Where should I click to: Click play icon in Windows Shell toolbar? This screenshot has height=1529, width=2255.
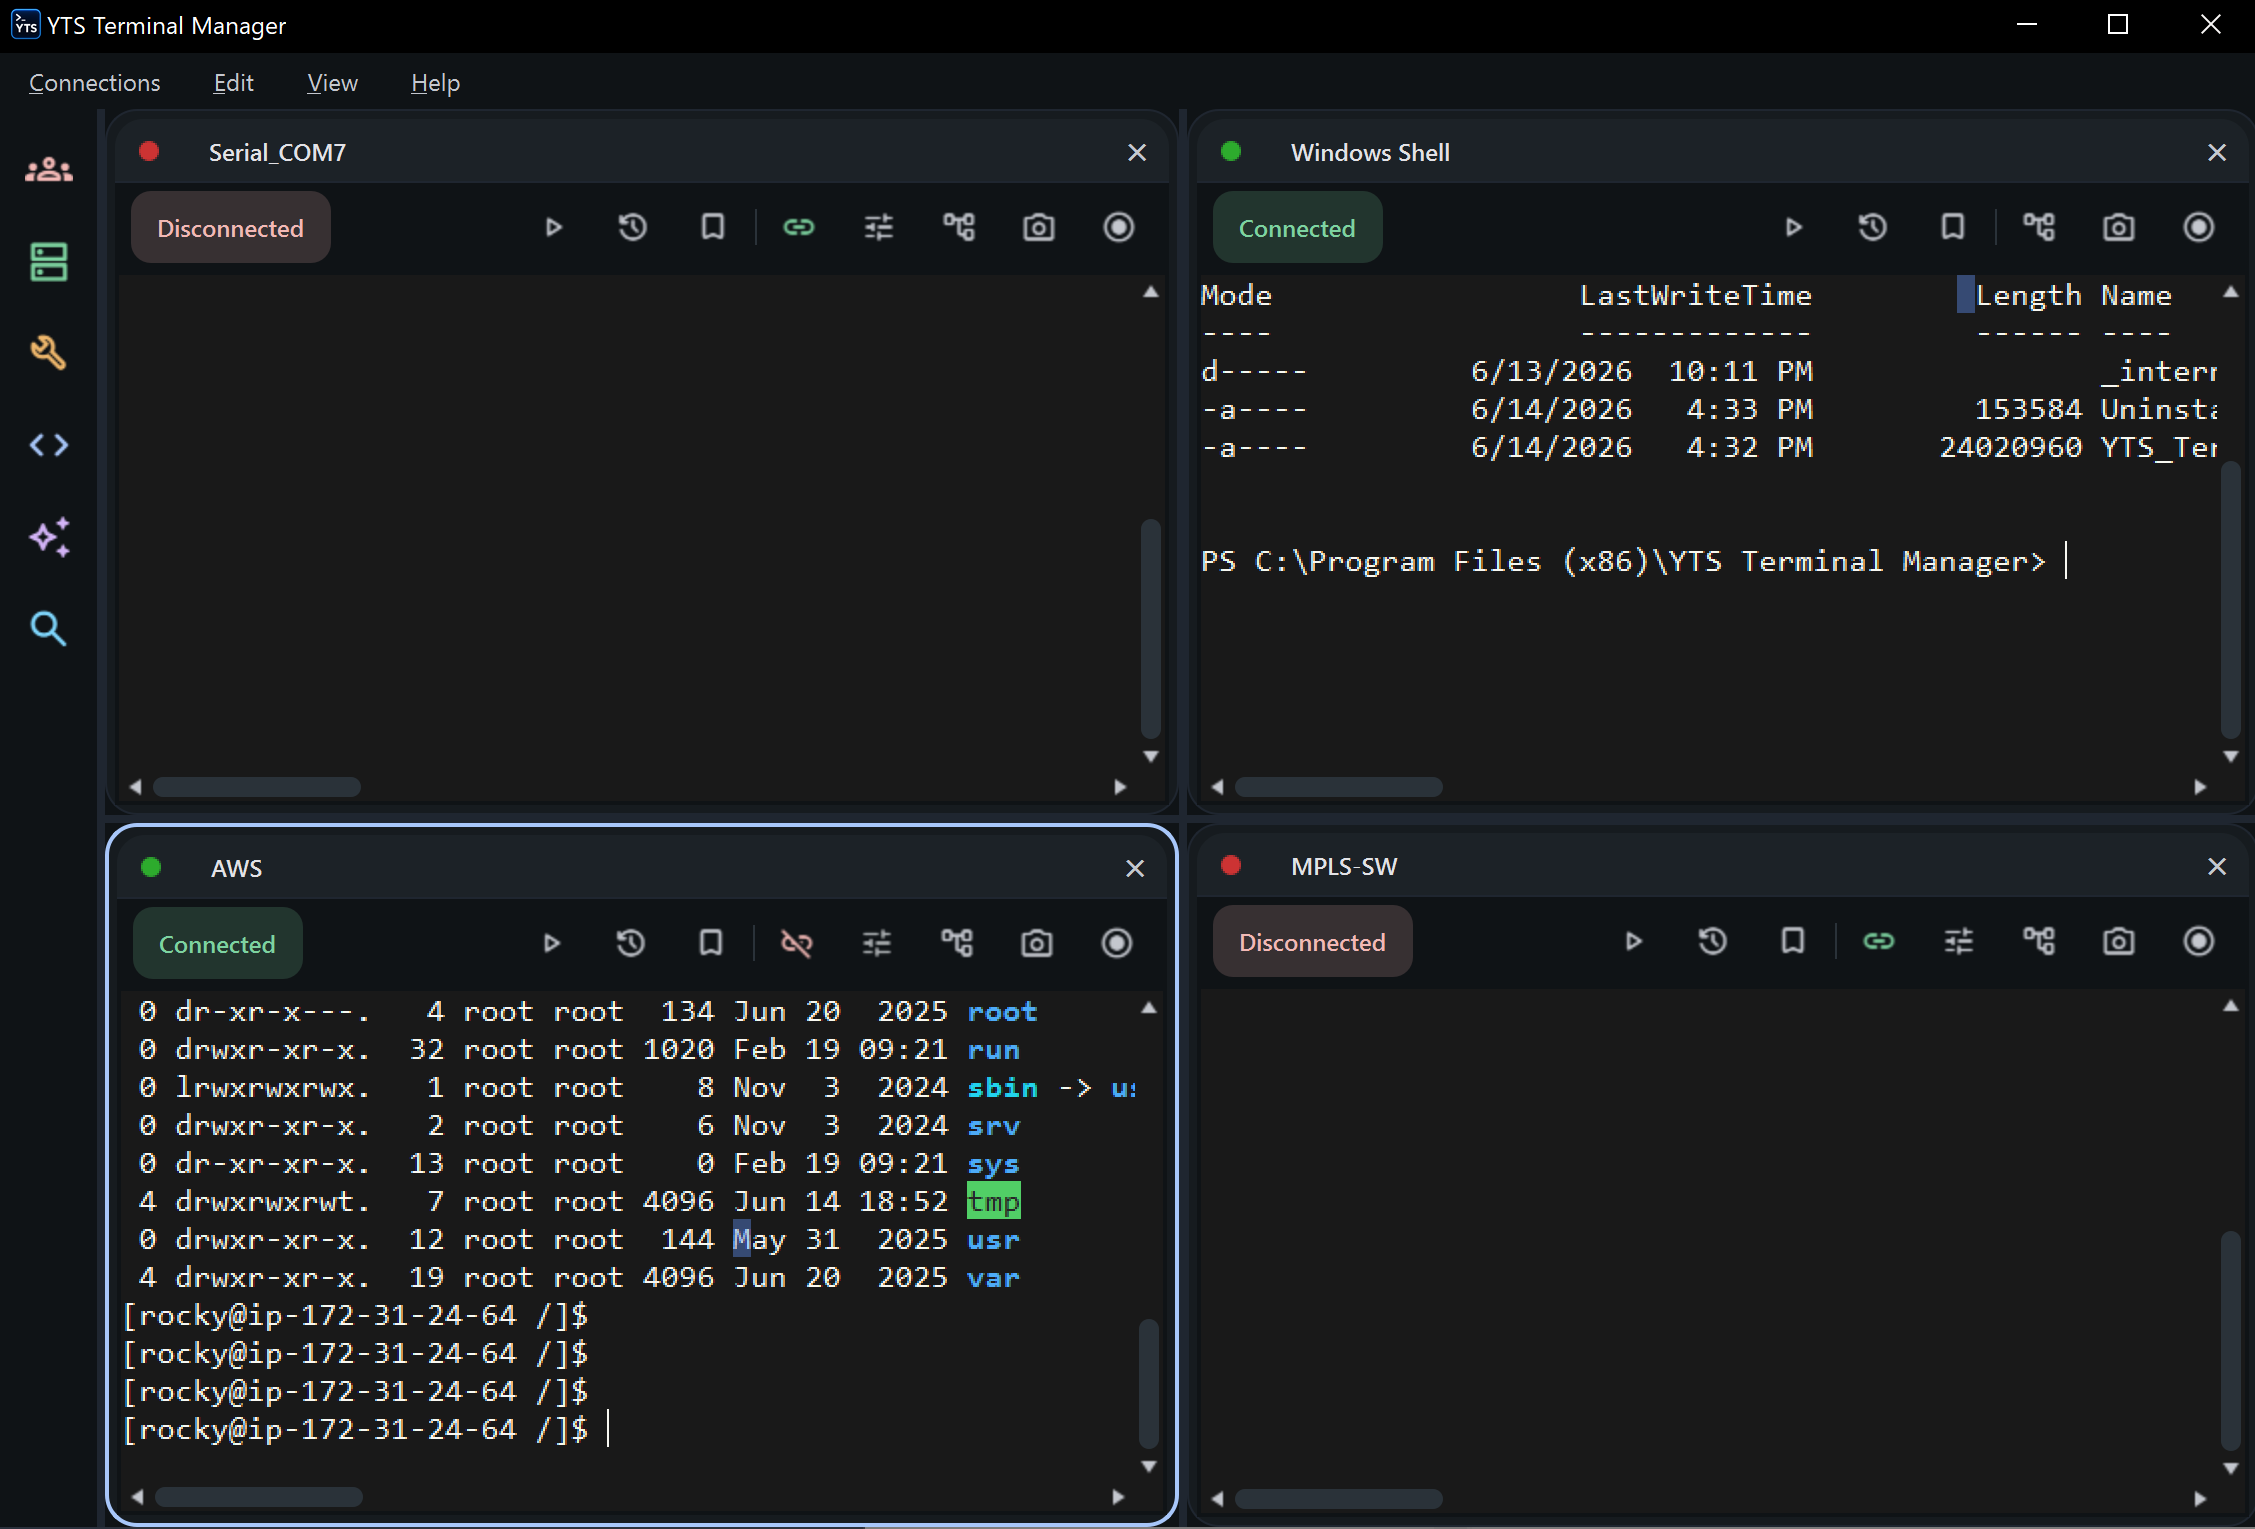1793,228
